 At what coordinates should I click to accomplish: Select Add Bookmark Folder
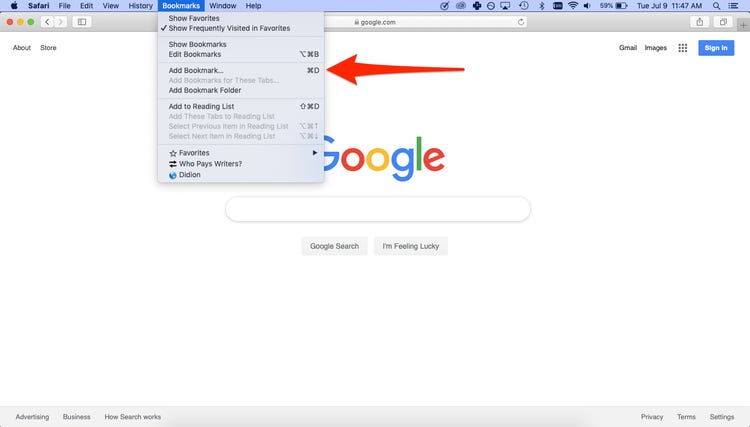[241, 90]
